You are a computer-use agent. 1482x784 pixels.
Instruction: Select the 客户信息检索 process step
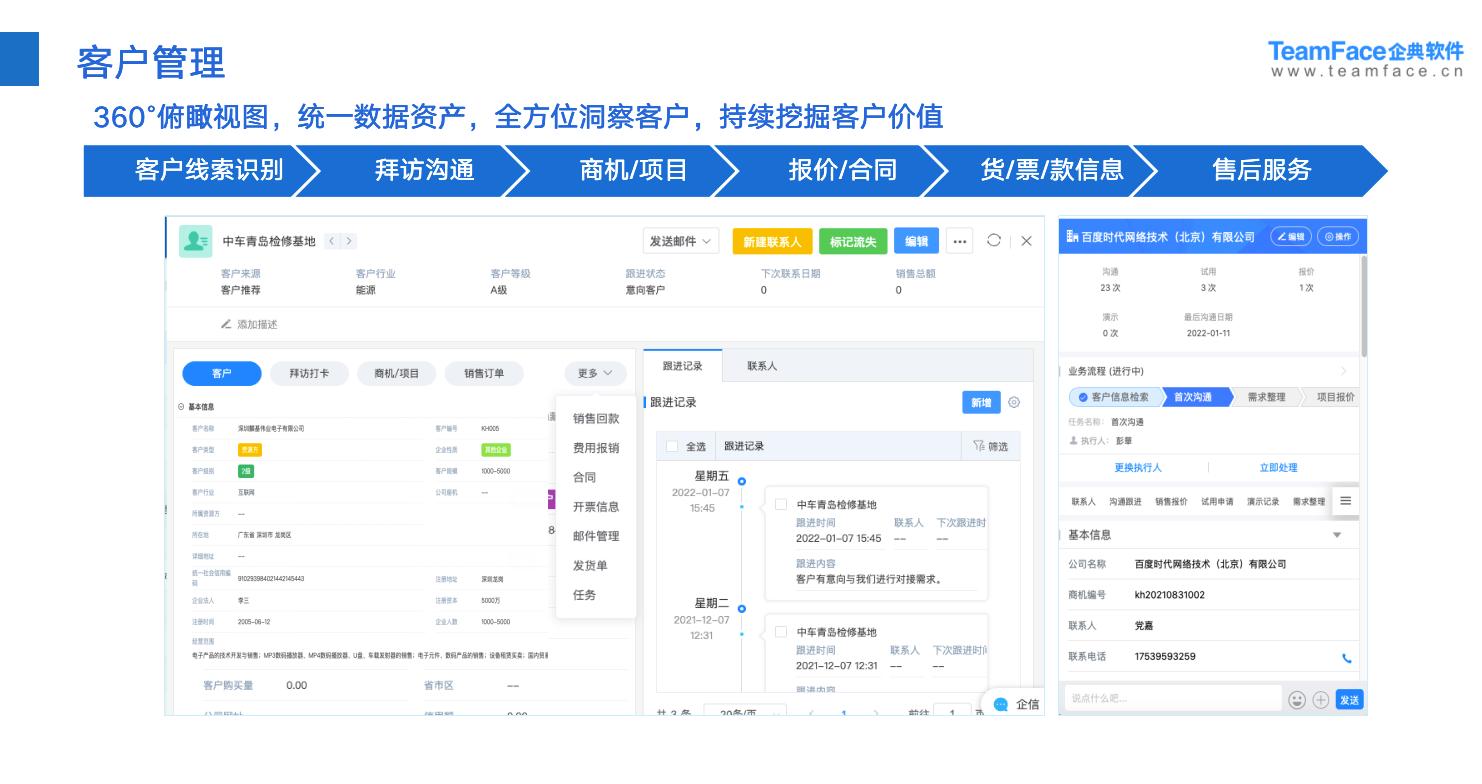pyautogui.click(x=1115, y=397)
